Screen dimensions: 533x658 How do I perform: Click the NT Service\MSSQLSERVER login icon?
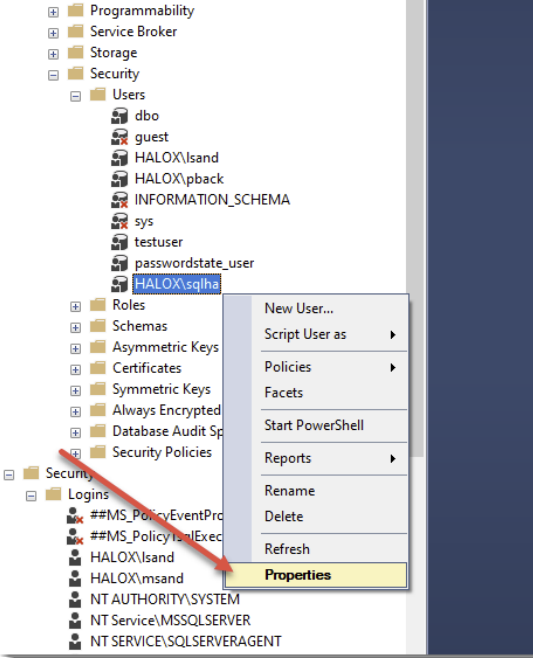coord(75,621)
